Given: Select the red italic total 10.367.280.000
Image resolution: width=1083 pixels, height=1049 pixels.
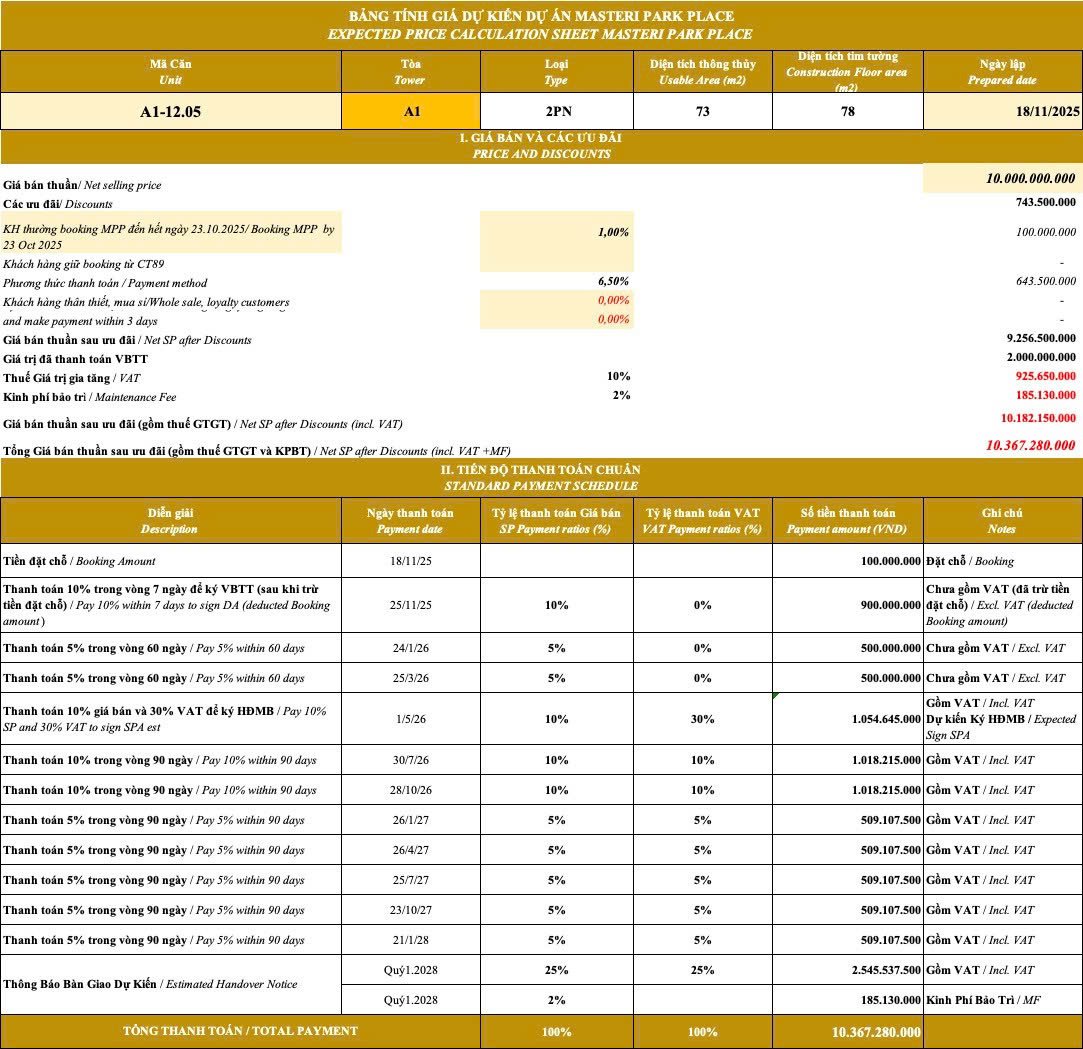Looking at the screenshot, I should [1030, 446].
